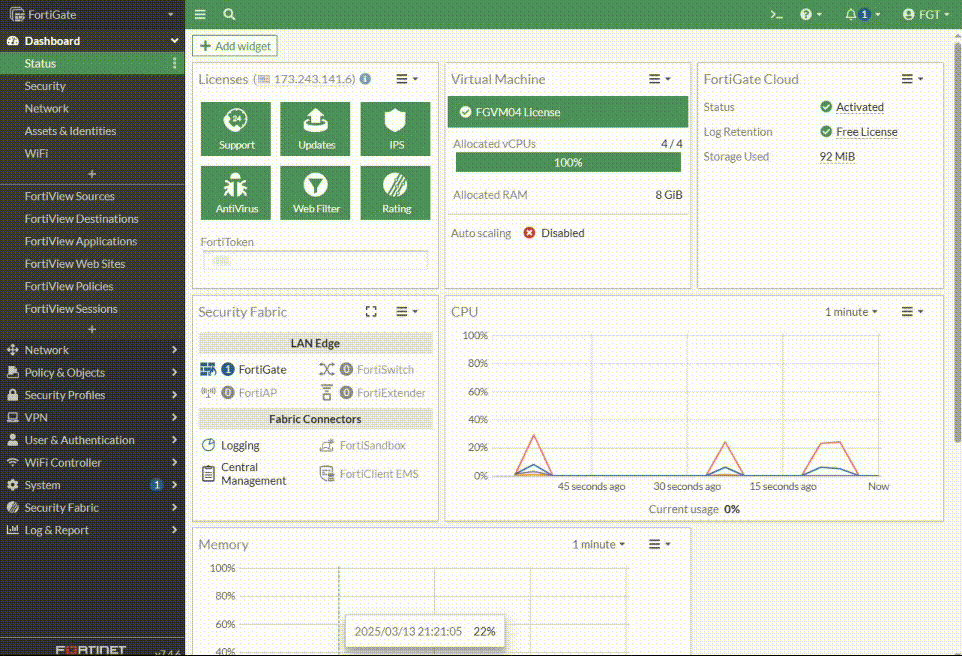Image resolution: width=962 pixels, height=656 pixels.
Task: Open the FGT user account dropdown
Action: (925, 14)
